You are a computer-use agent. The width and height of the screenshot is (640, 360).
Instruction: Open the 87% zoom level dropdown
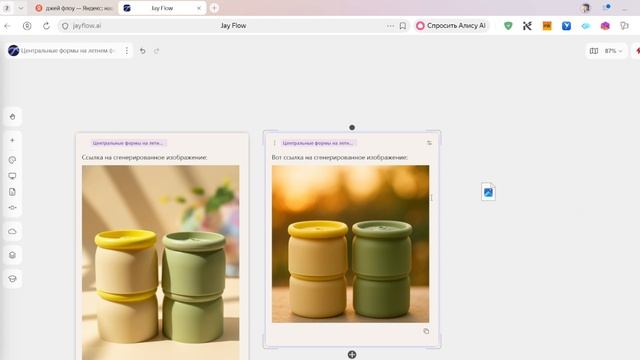coord(613,51)
